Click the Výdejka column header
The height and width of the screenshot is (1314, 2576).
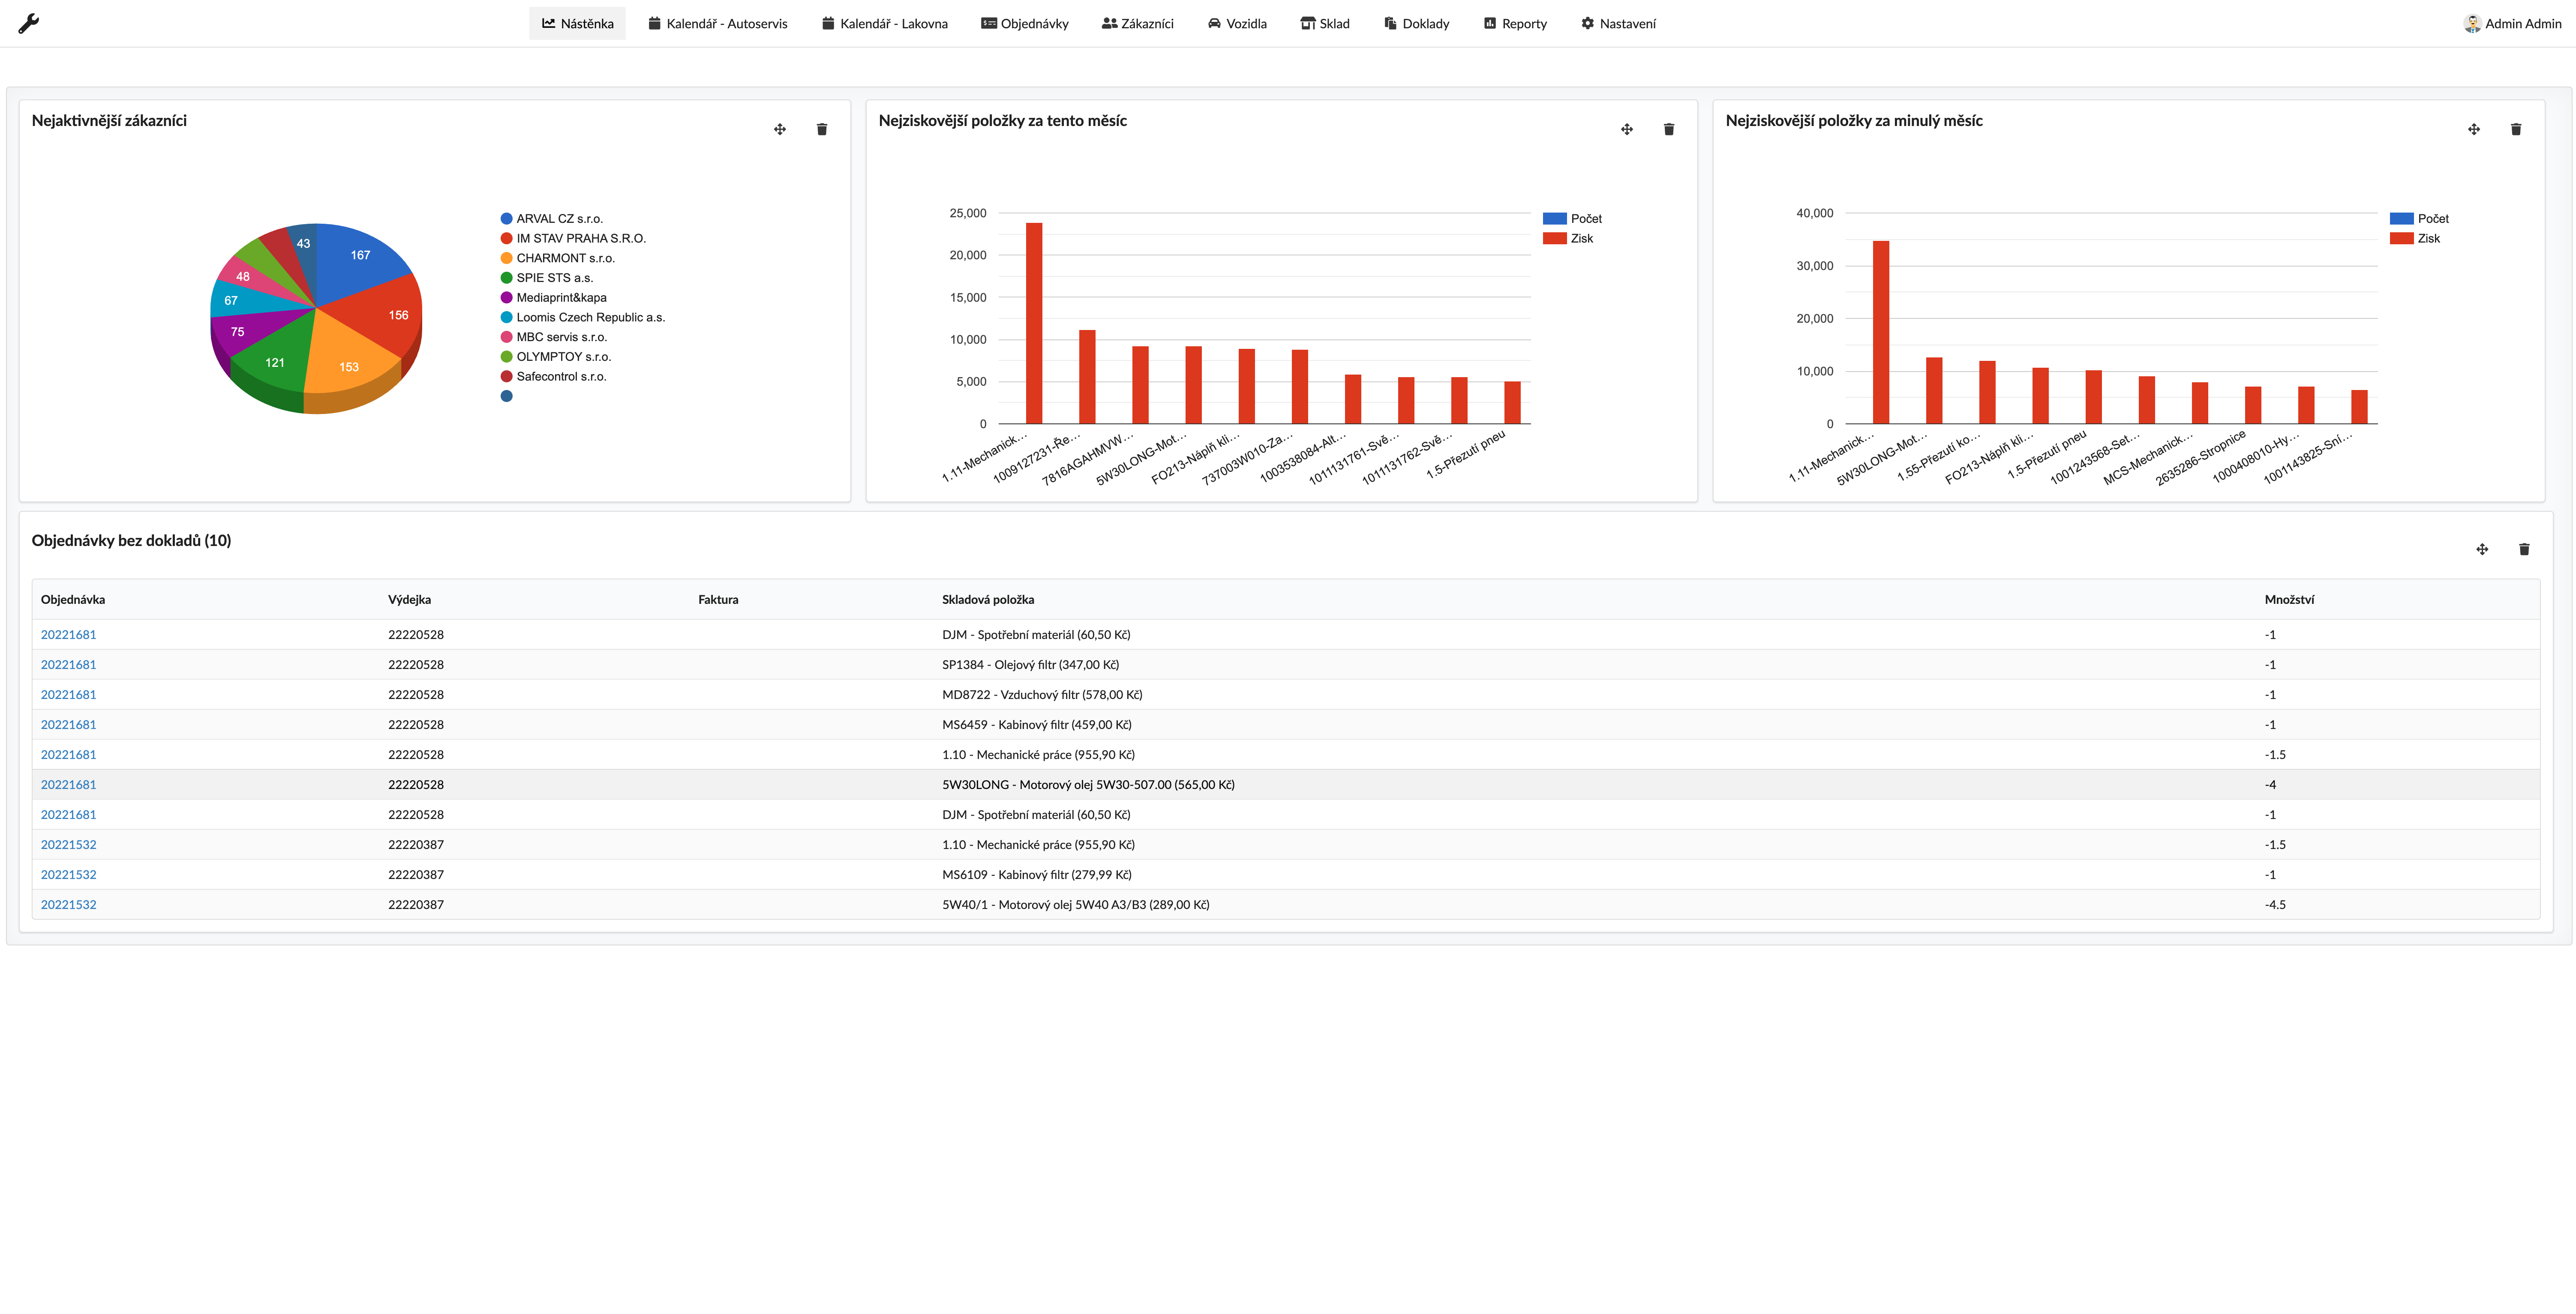pyautogui.click(x=410, y=599)
